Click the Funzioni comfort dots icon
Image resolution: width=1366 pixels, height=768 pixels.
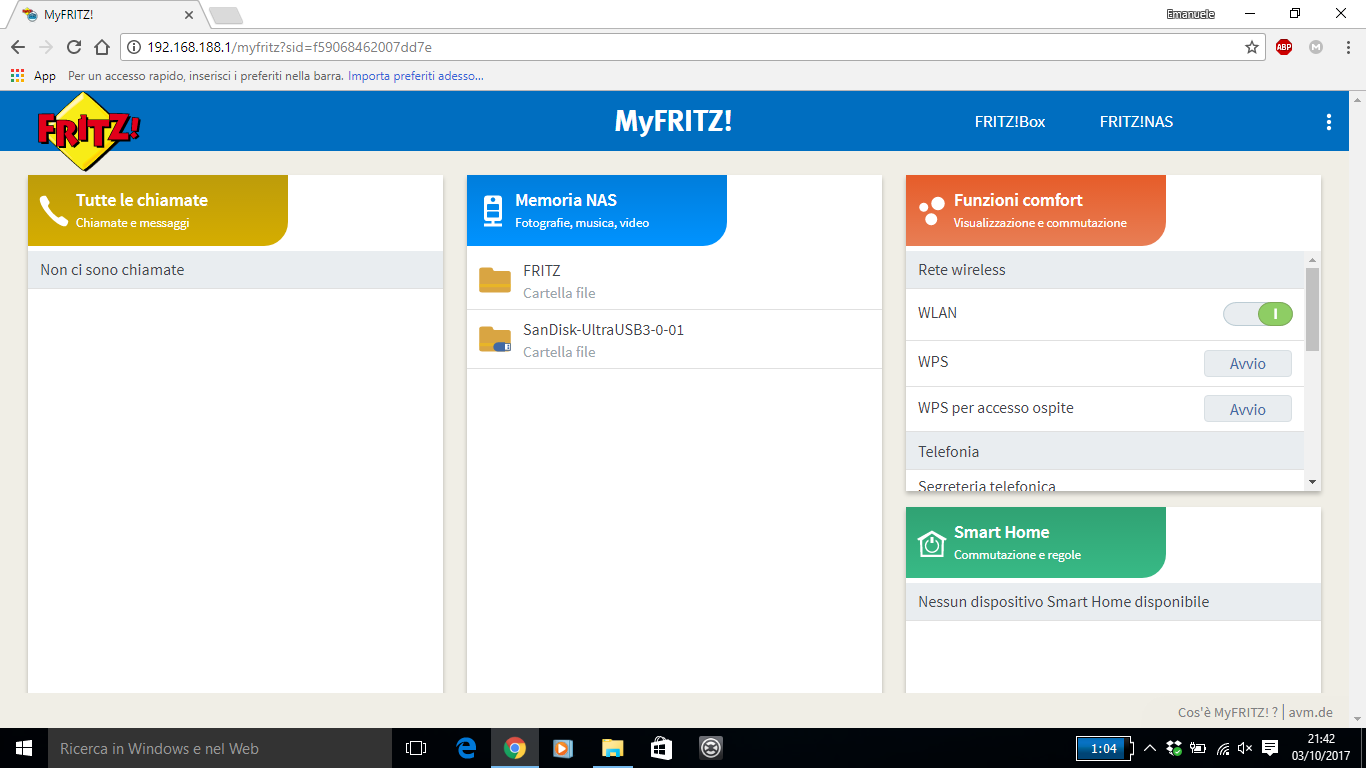tap(931, 210)
